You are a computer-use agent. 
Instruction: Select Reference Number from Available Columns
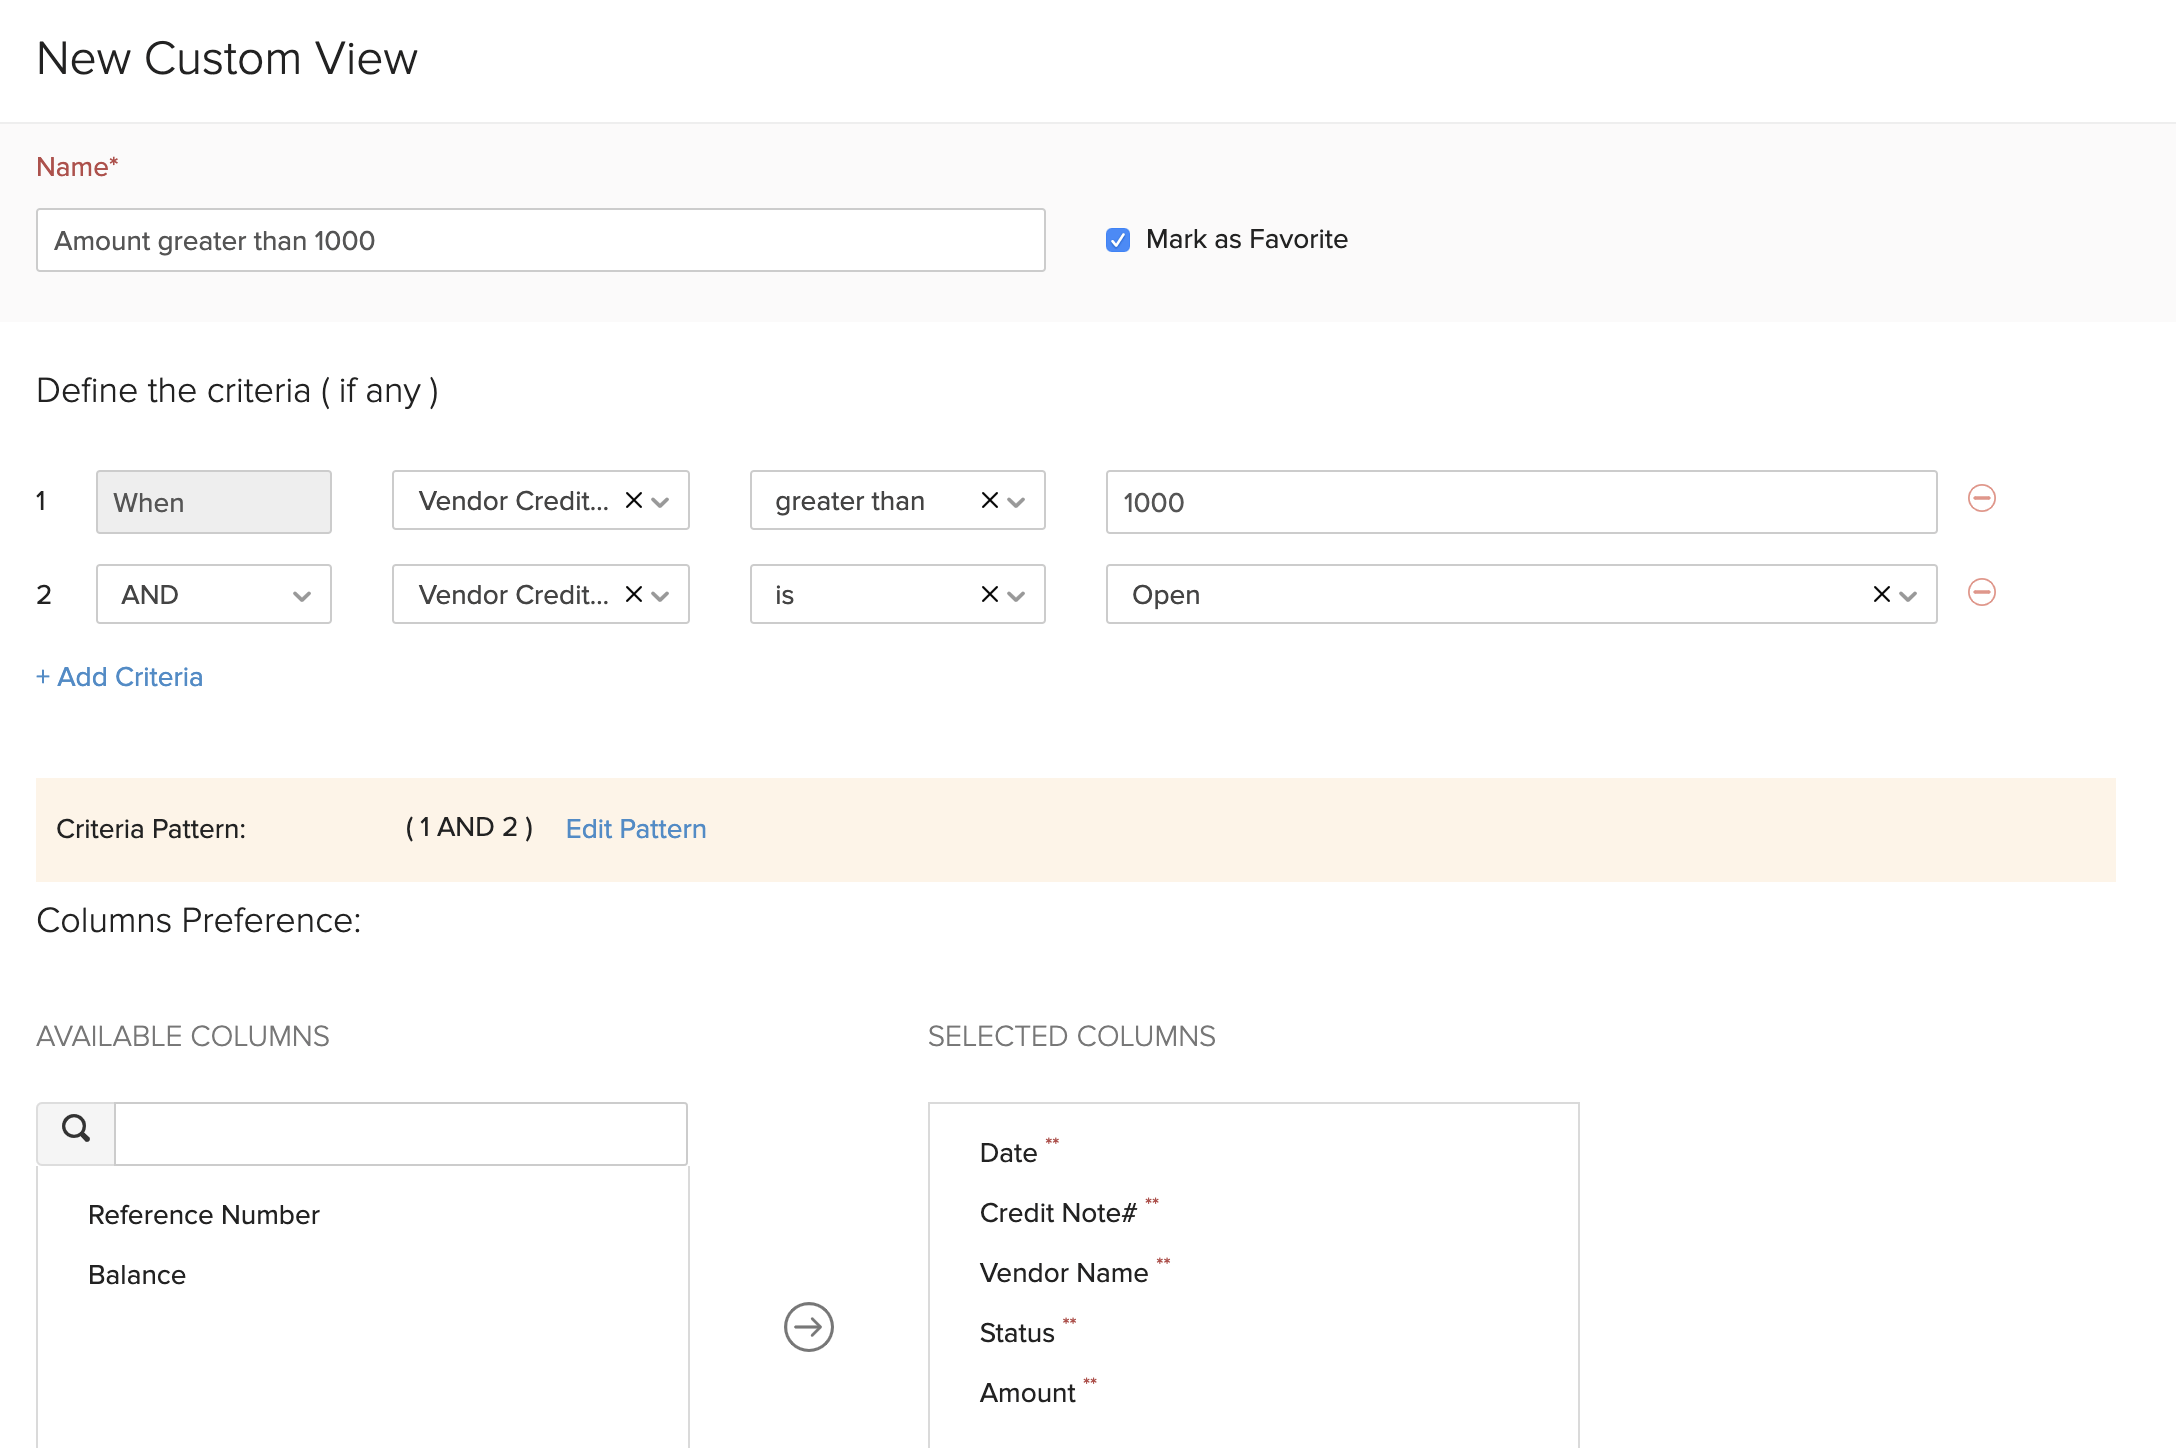point(203,1214)
